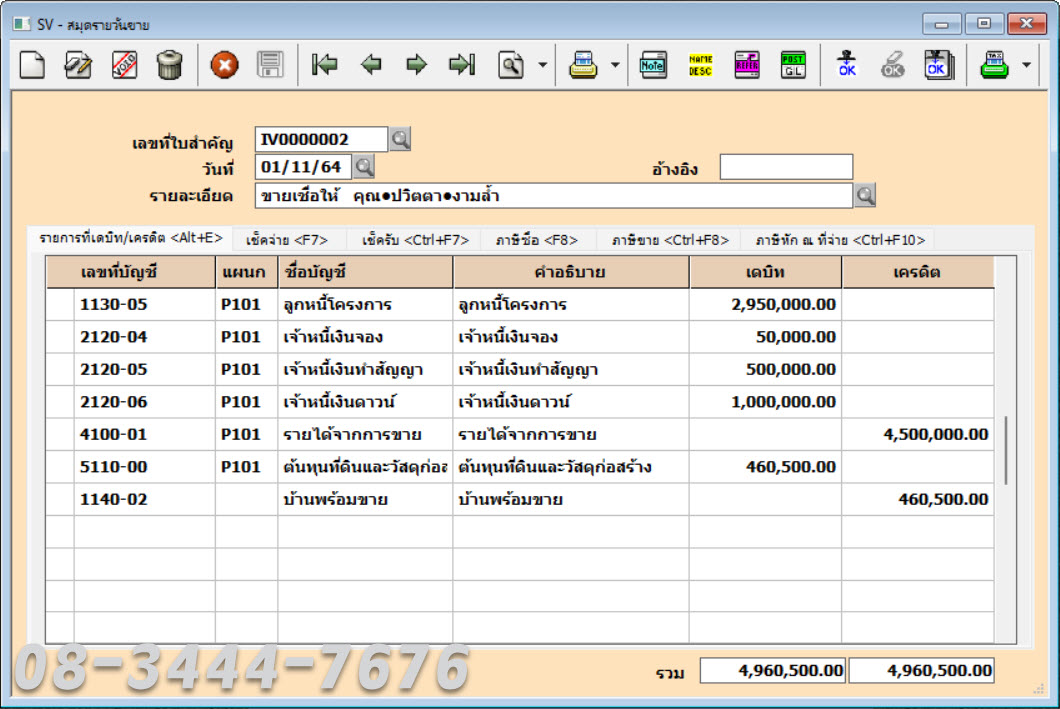Click debit amount 500,000.00
This screenshot has height=709, width=1060.
pos(766,370)
